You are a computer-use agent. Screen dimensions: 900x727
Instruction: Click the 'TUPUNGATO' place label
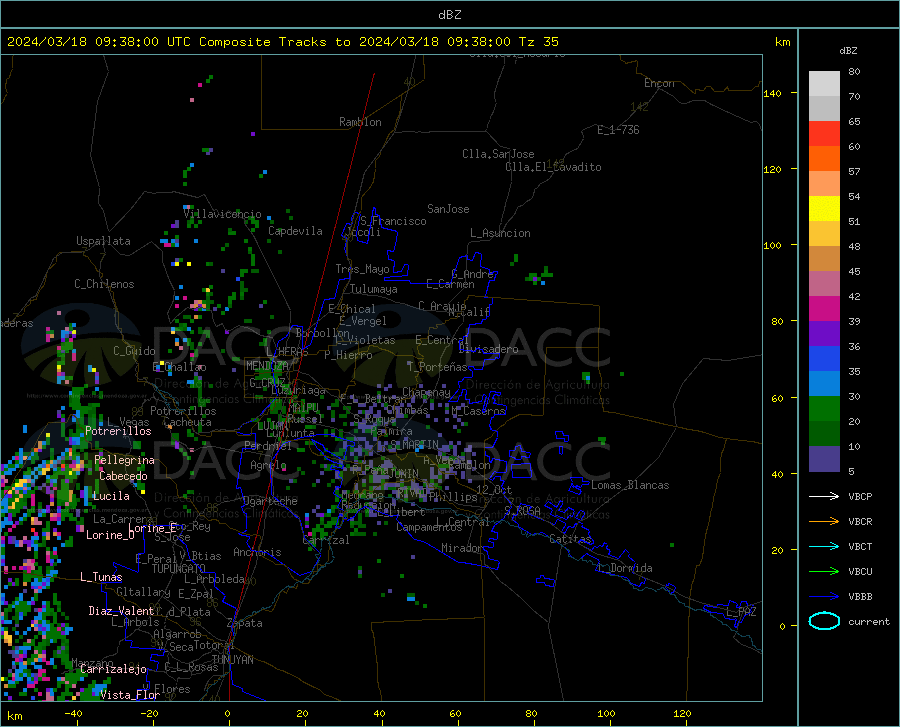pos(179,569)
